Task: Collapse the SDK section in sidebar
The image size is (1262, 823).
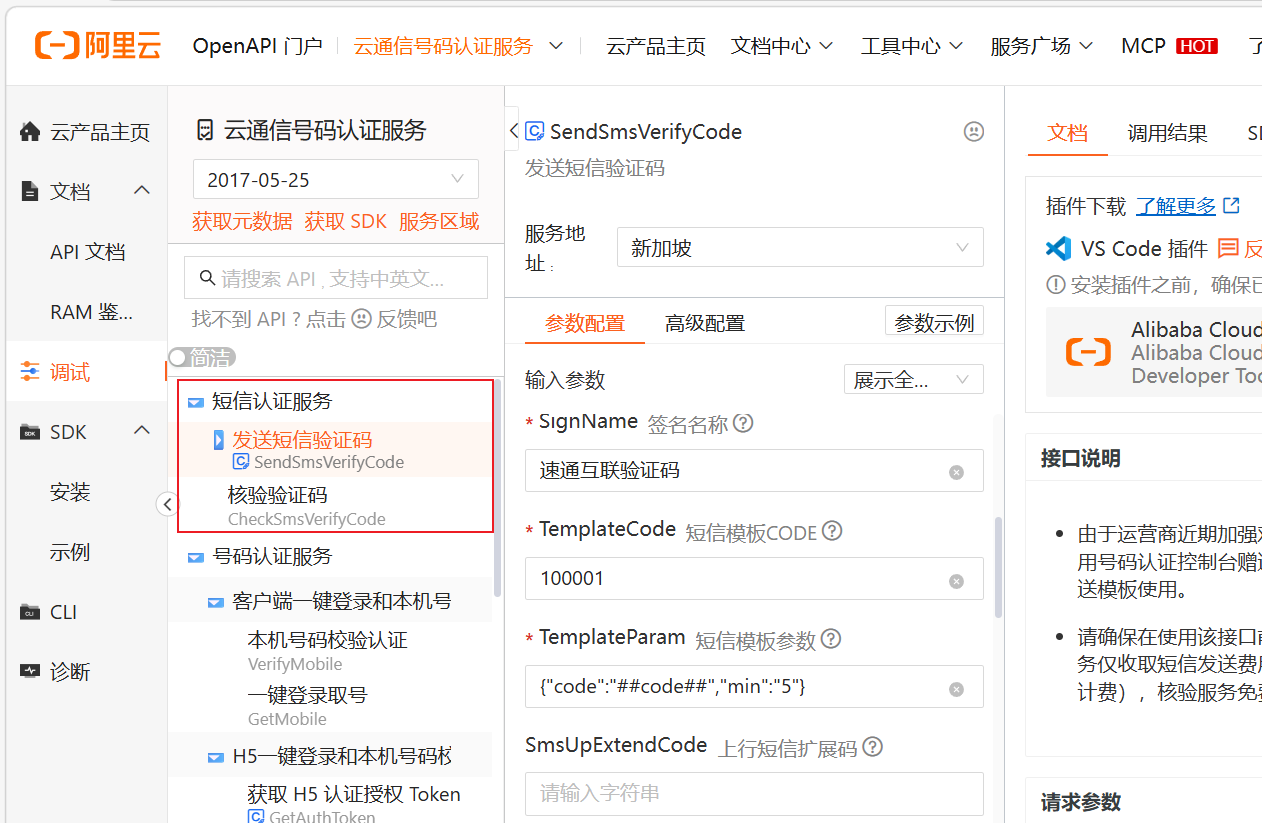Action: point(142,430)
